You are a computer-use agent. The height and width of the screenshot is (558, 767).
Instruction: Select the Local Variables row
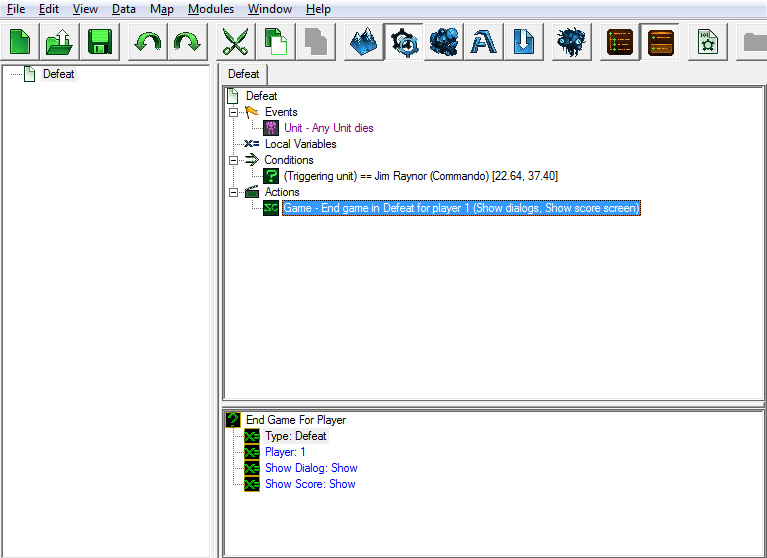tap(300, 144)
